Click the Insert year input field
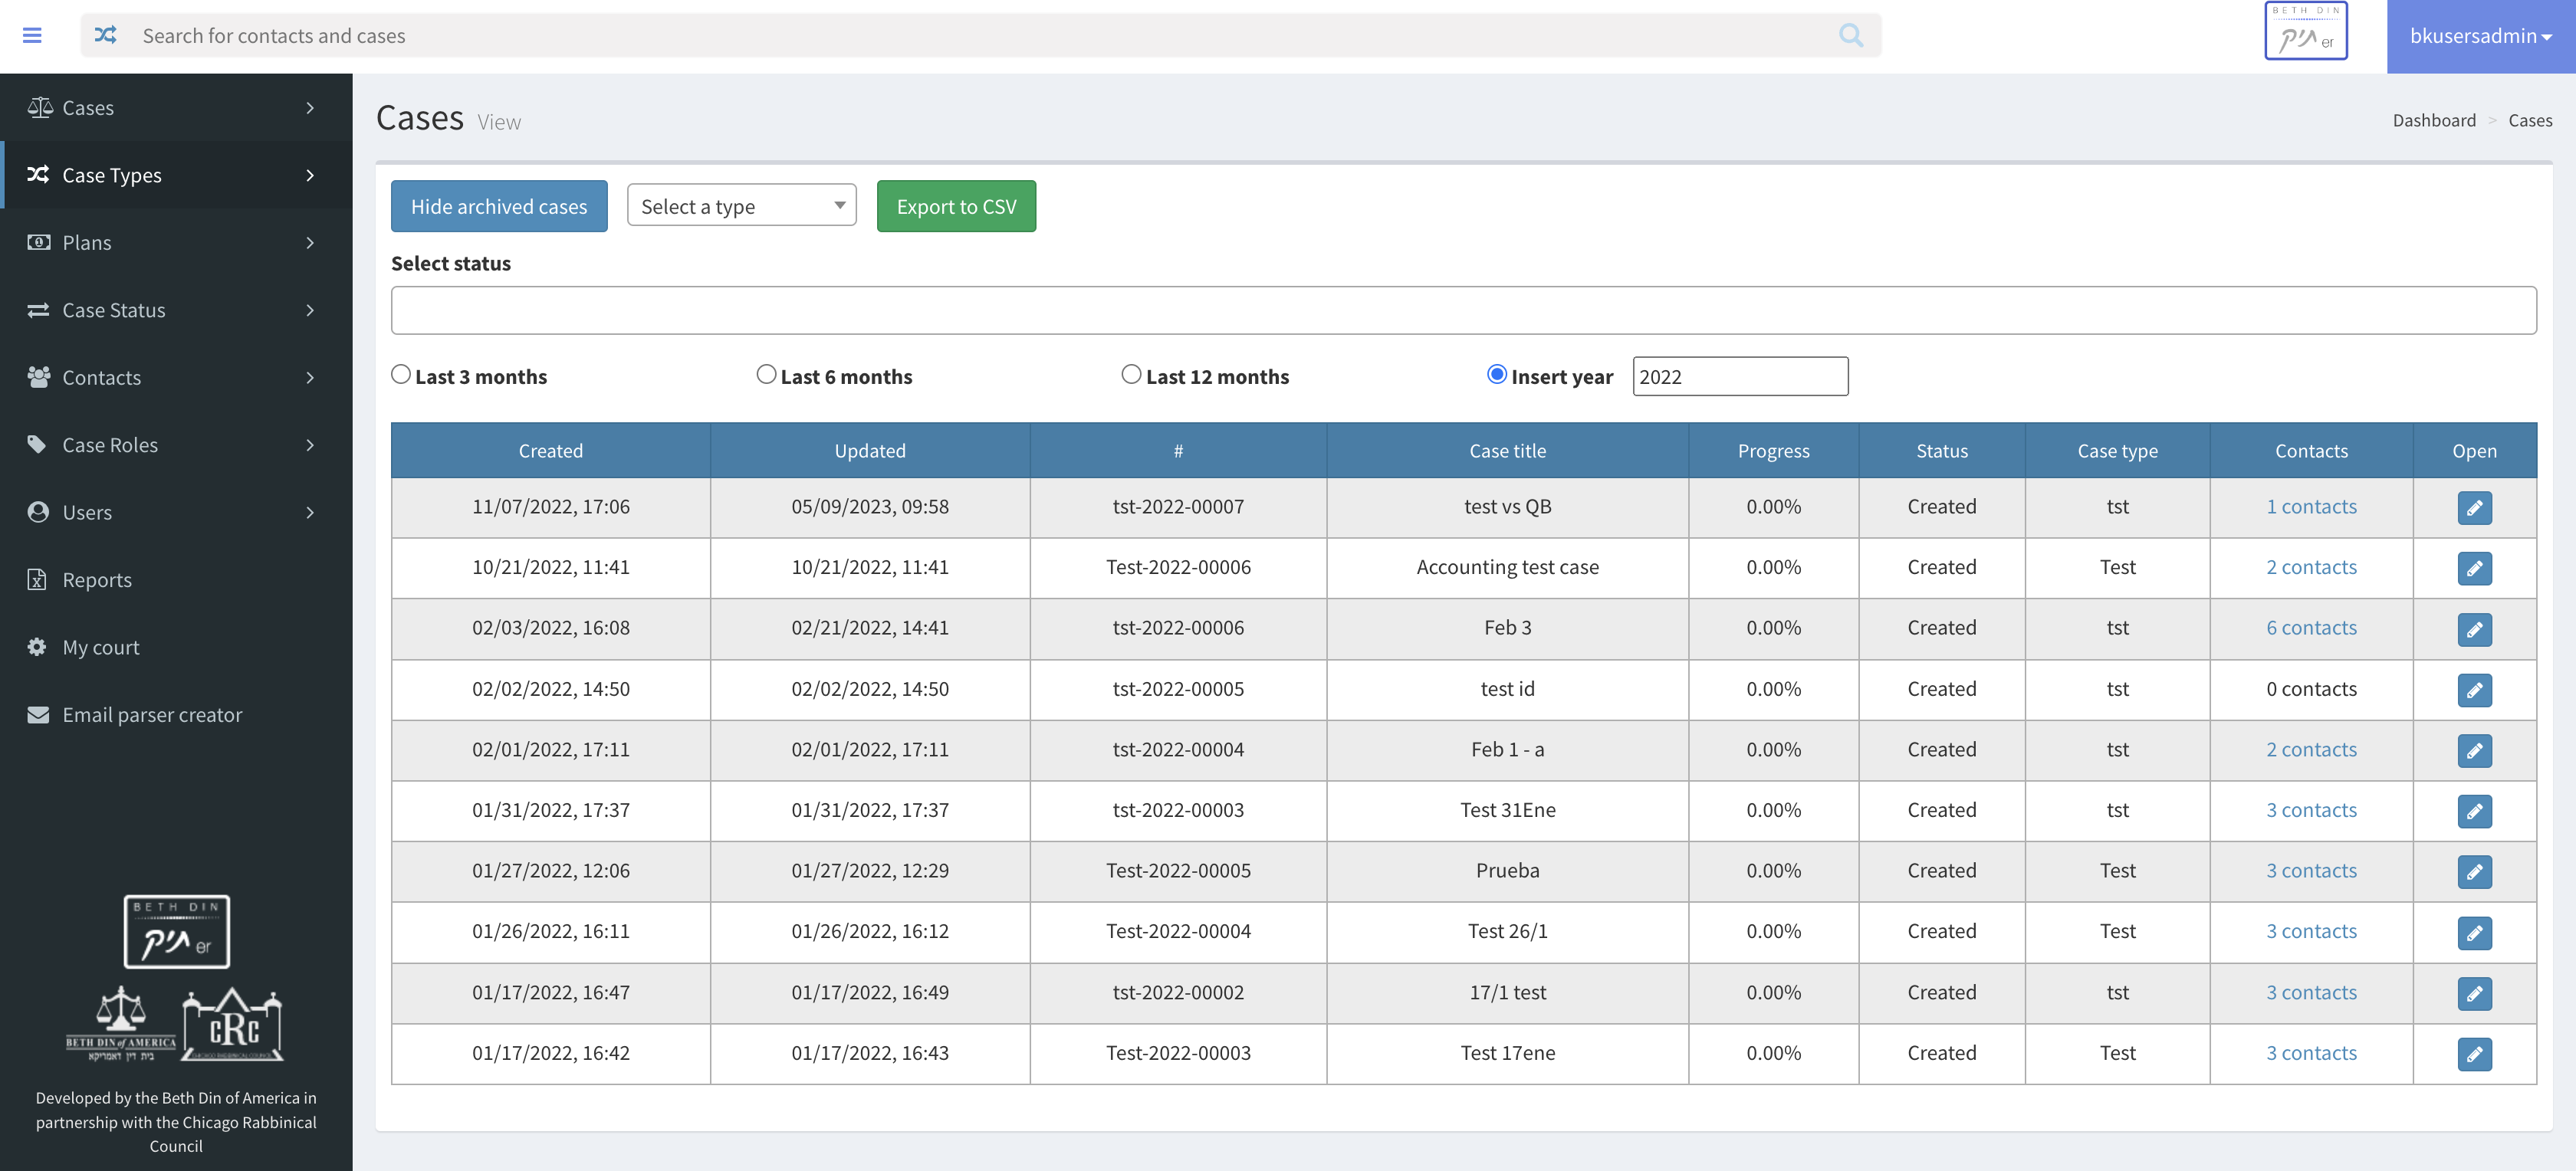 (x=1739, y=377)
